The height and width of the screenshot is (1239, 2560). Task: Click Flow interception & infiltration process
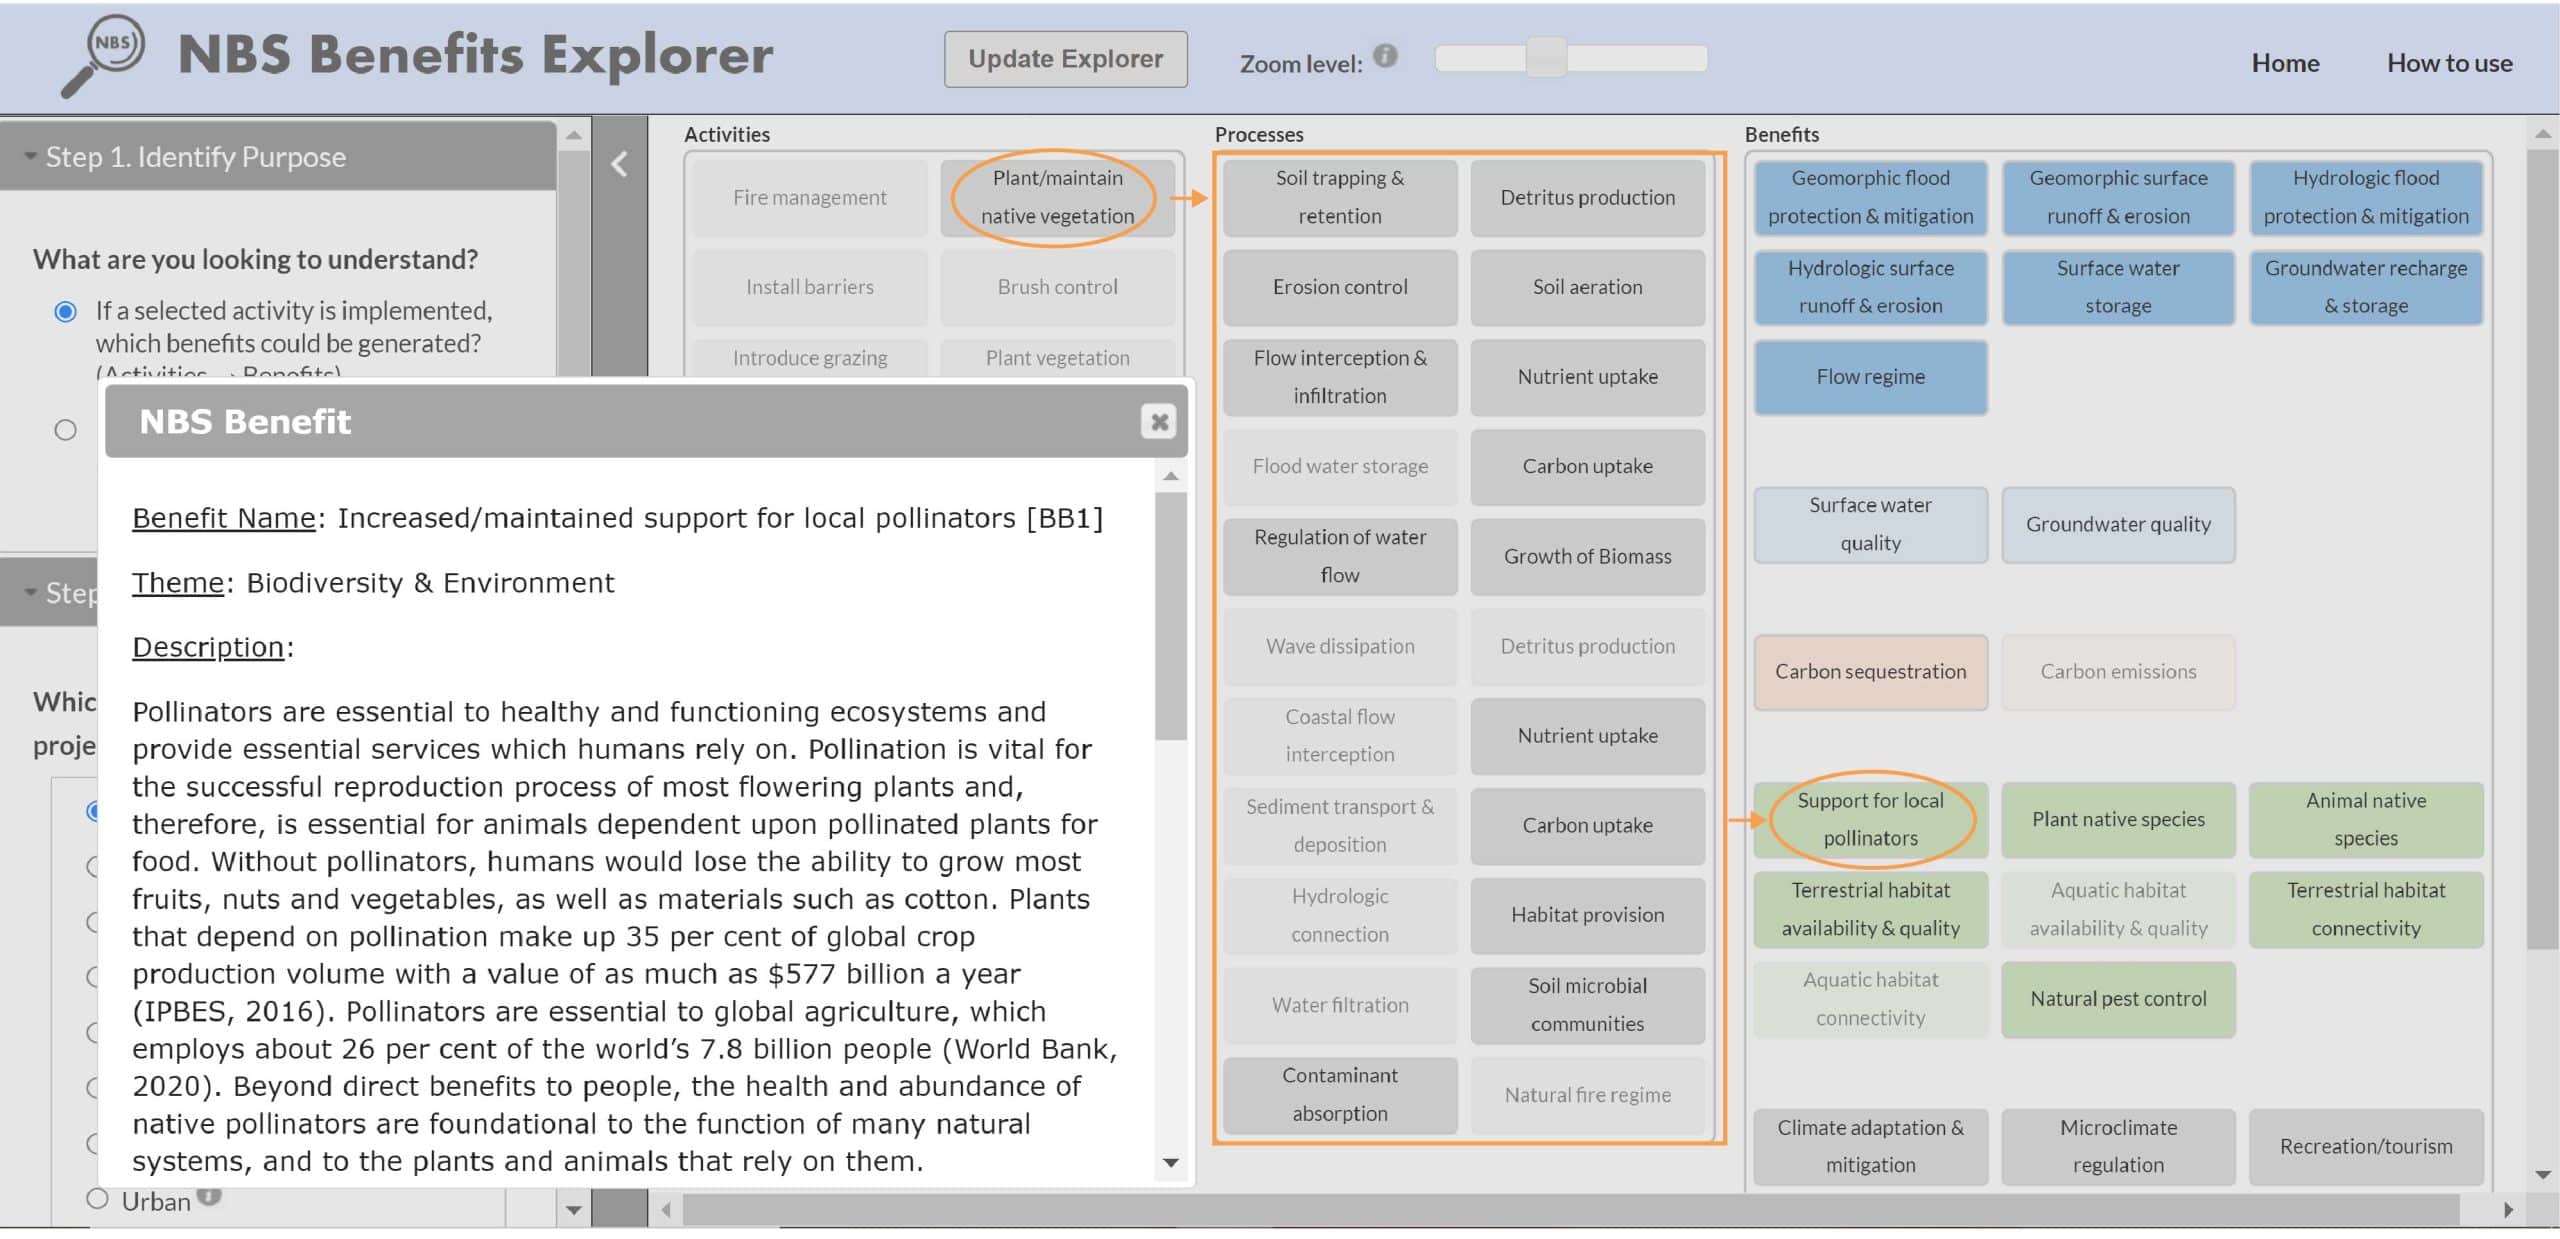[x=1340, y=377]
